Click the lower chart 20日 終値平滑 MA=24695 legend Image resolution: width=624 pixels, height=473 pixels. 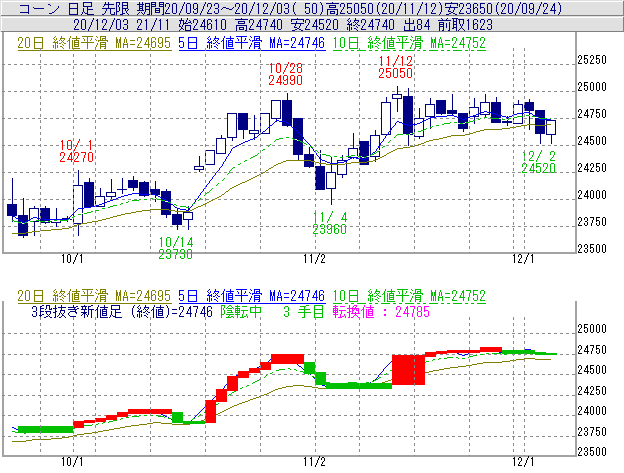click(94, 296)
